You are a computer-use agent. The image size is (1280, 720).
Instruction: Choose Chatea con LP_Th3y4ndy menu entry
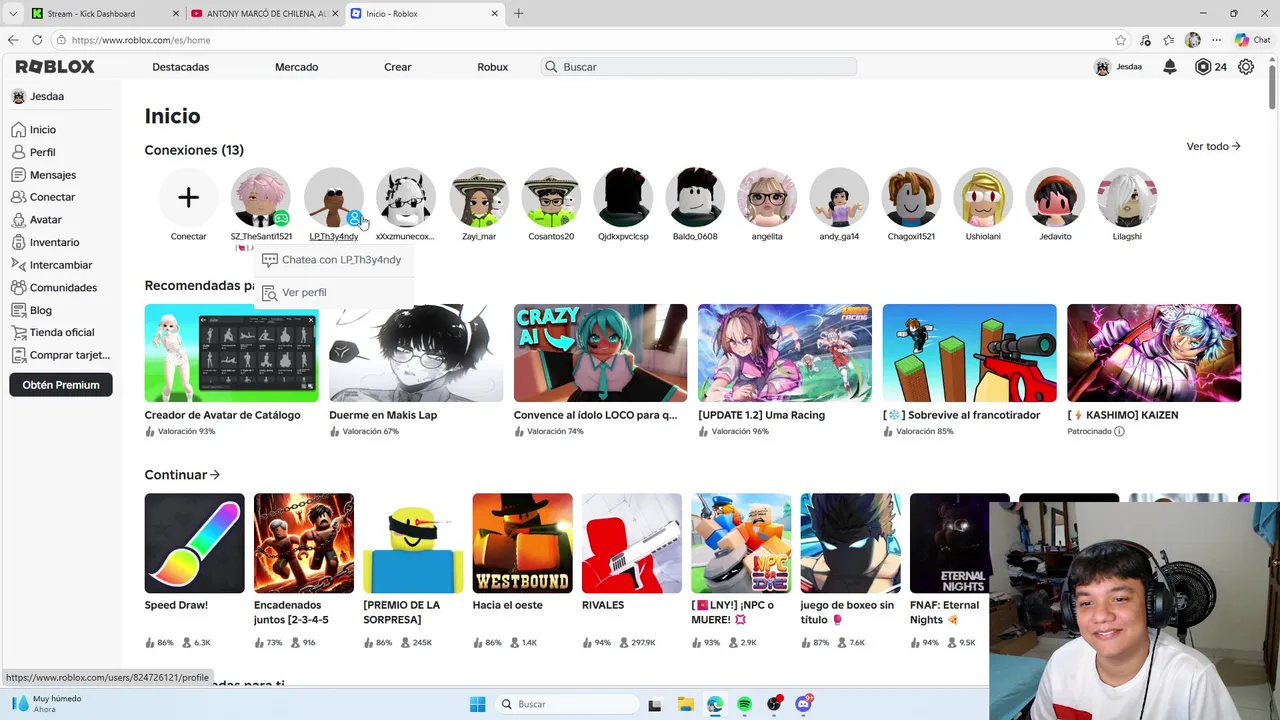point(332,260)
